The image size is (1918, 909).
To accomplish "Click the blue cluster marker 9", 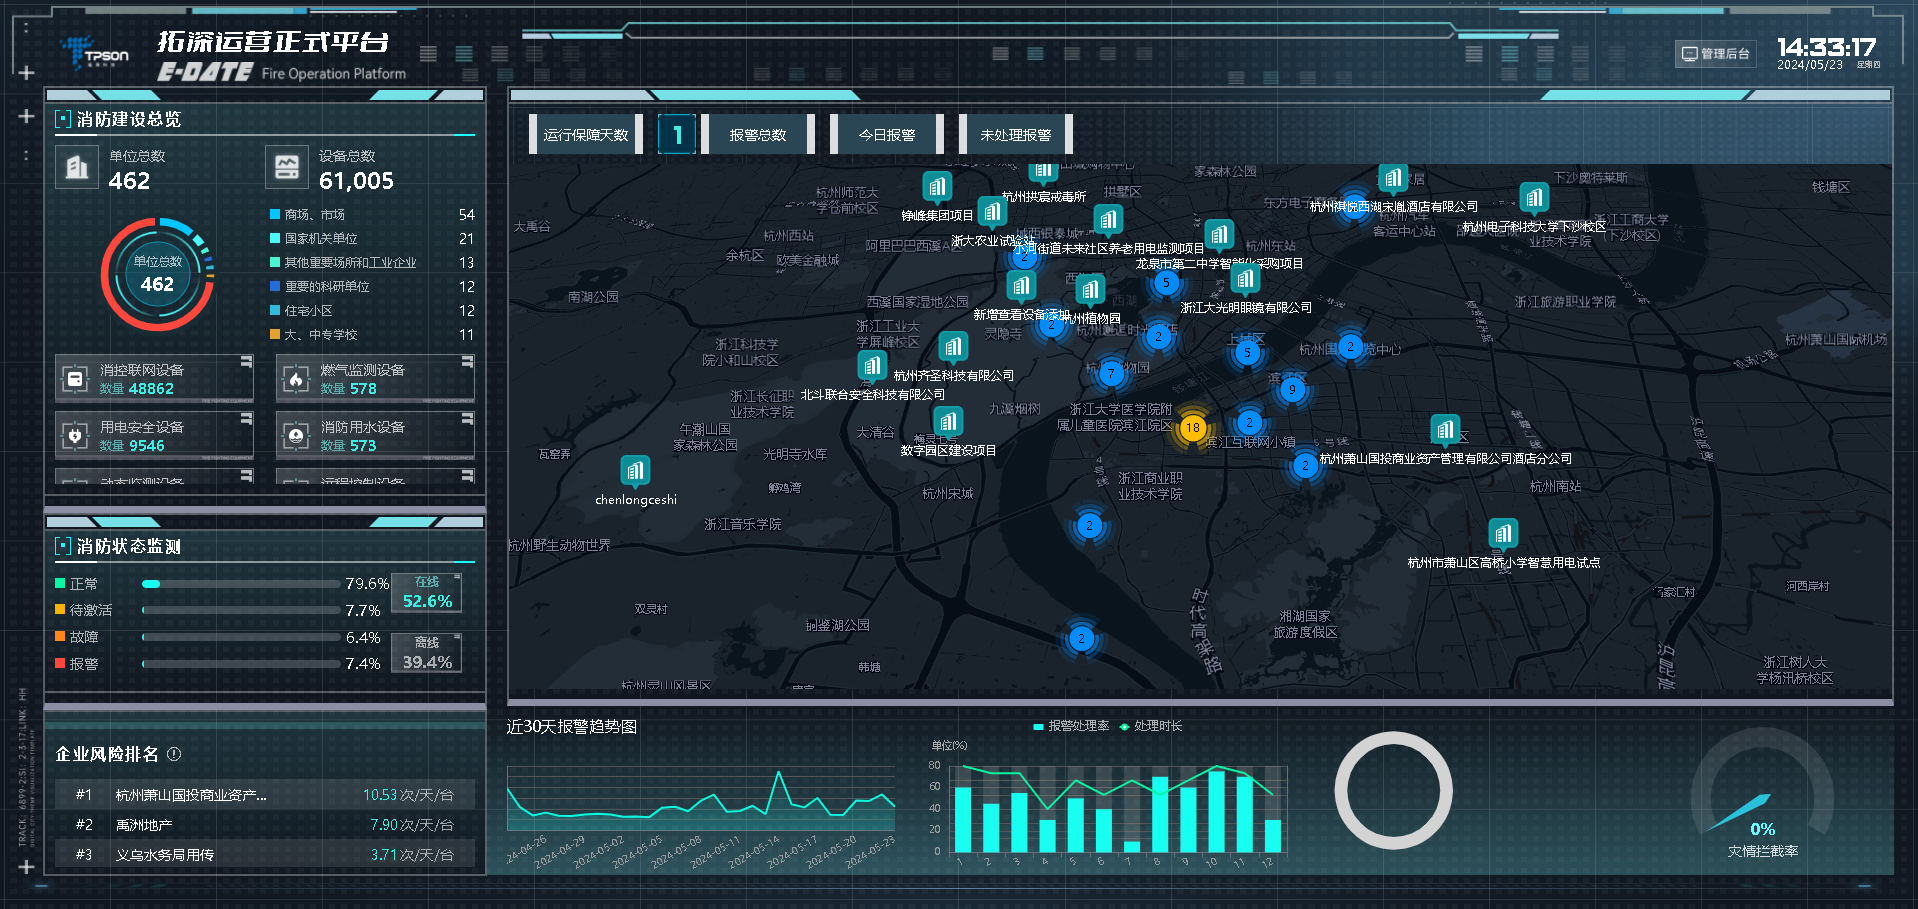I will (x=1292, y=390).
